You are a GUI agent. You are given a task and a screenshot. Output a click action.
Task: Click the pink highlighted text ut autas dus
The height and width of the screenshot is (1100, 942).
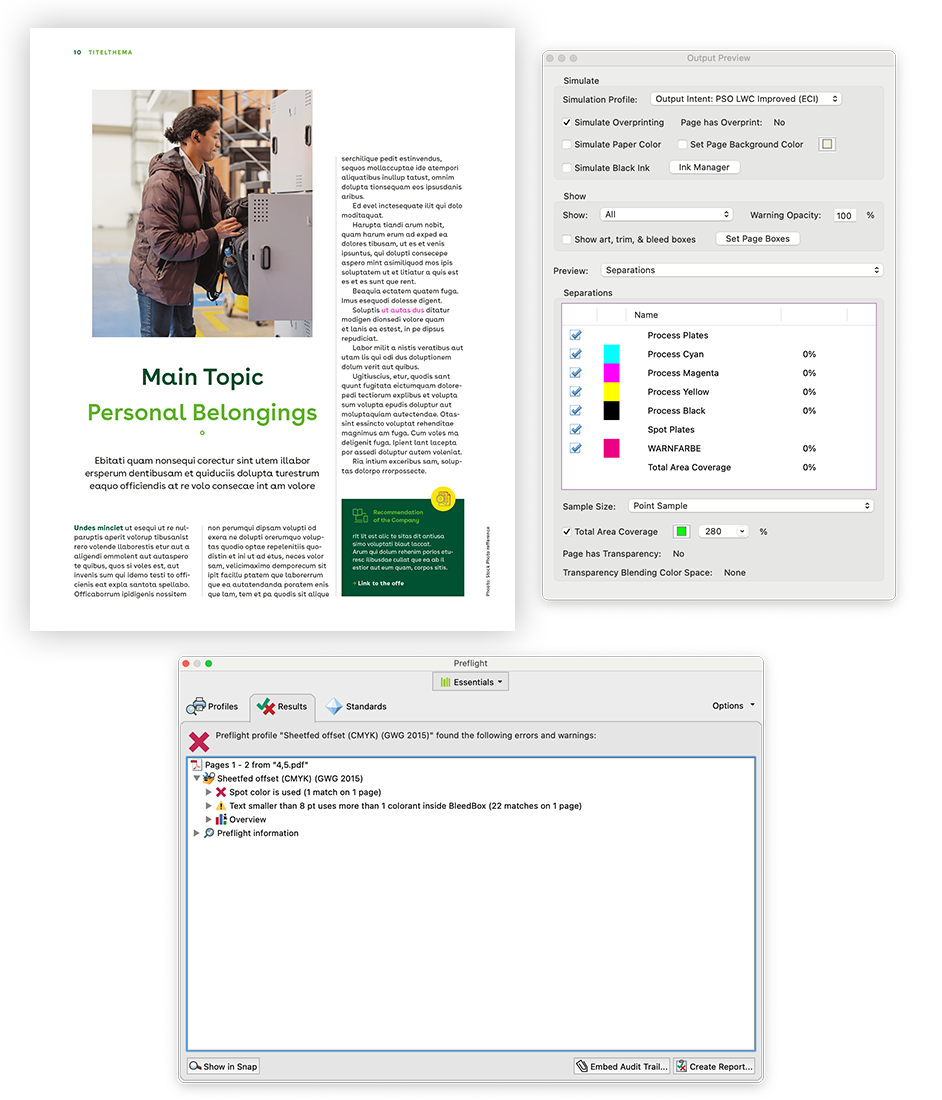[x=403, y=310]
